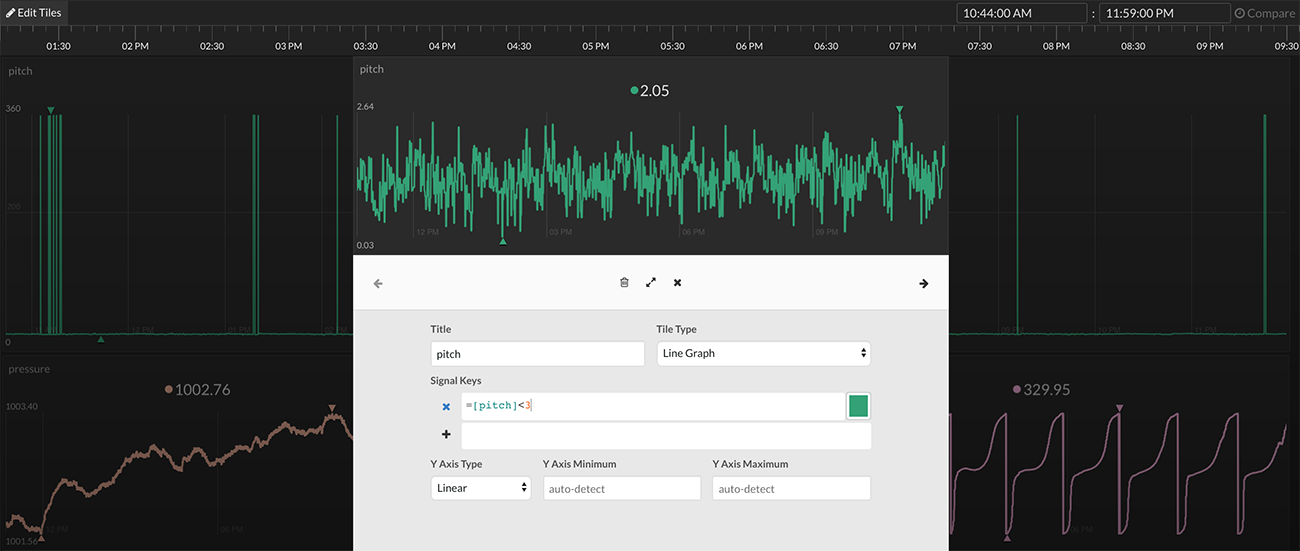Remove the pitch signal key with blue X

point(446,406)
